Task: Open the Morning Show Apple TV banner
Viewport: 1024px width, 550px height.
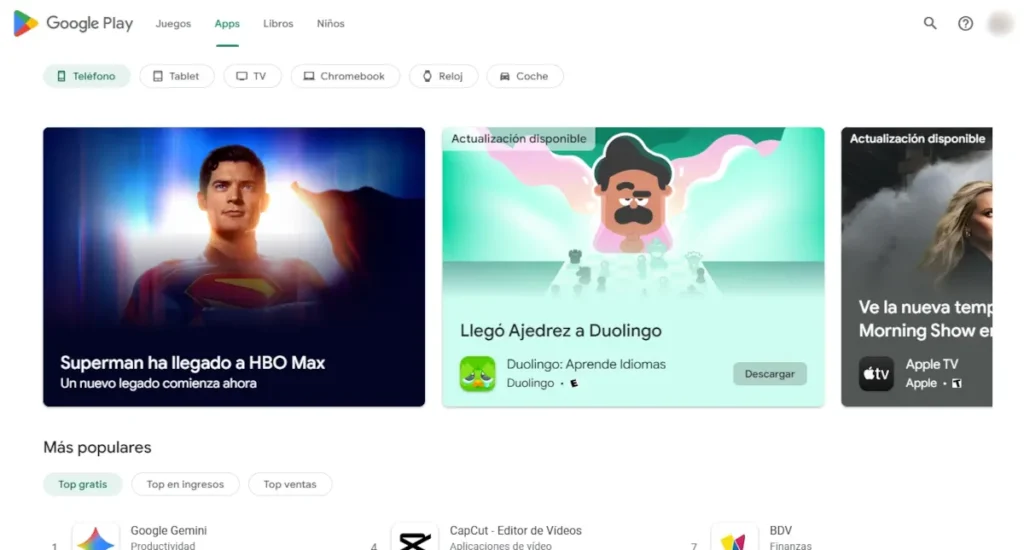Action: pos(917,267)
